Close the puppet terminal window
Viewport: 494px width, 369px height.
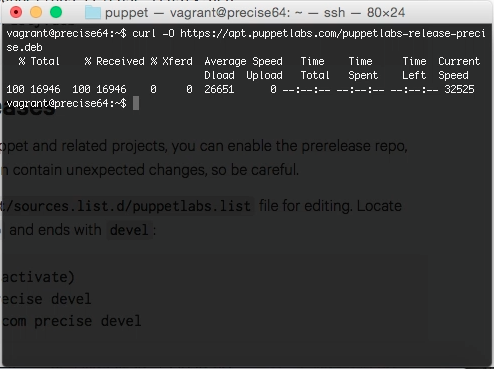pos(16,12)
